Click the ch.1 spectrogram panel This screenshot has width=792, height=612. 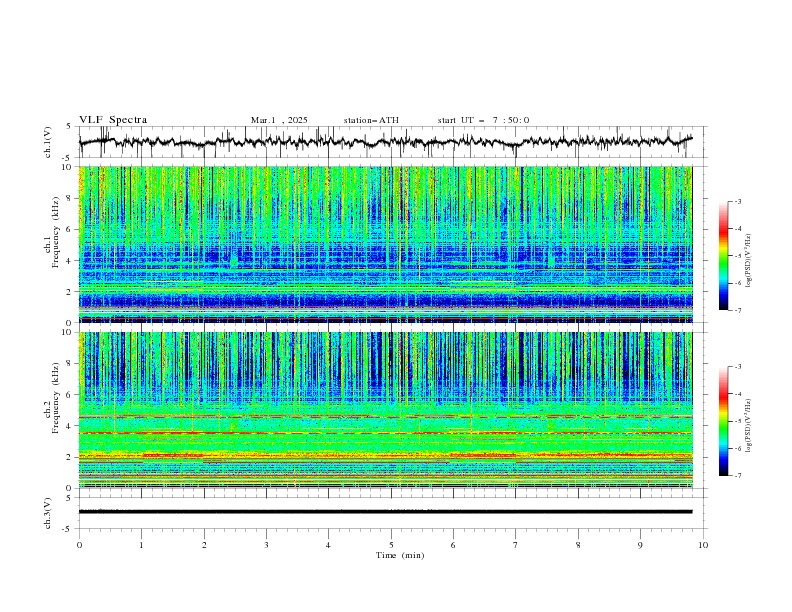click(x=386, y=244)
